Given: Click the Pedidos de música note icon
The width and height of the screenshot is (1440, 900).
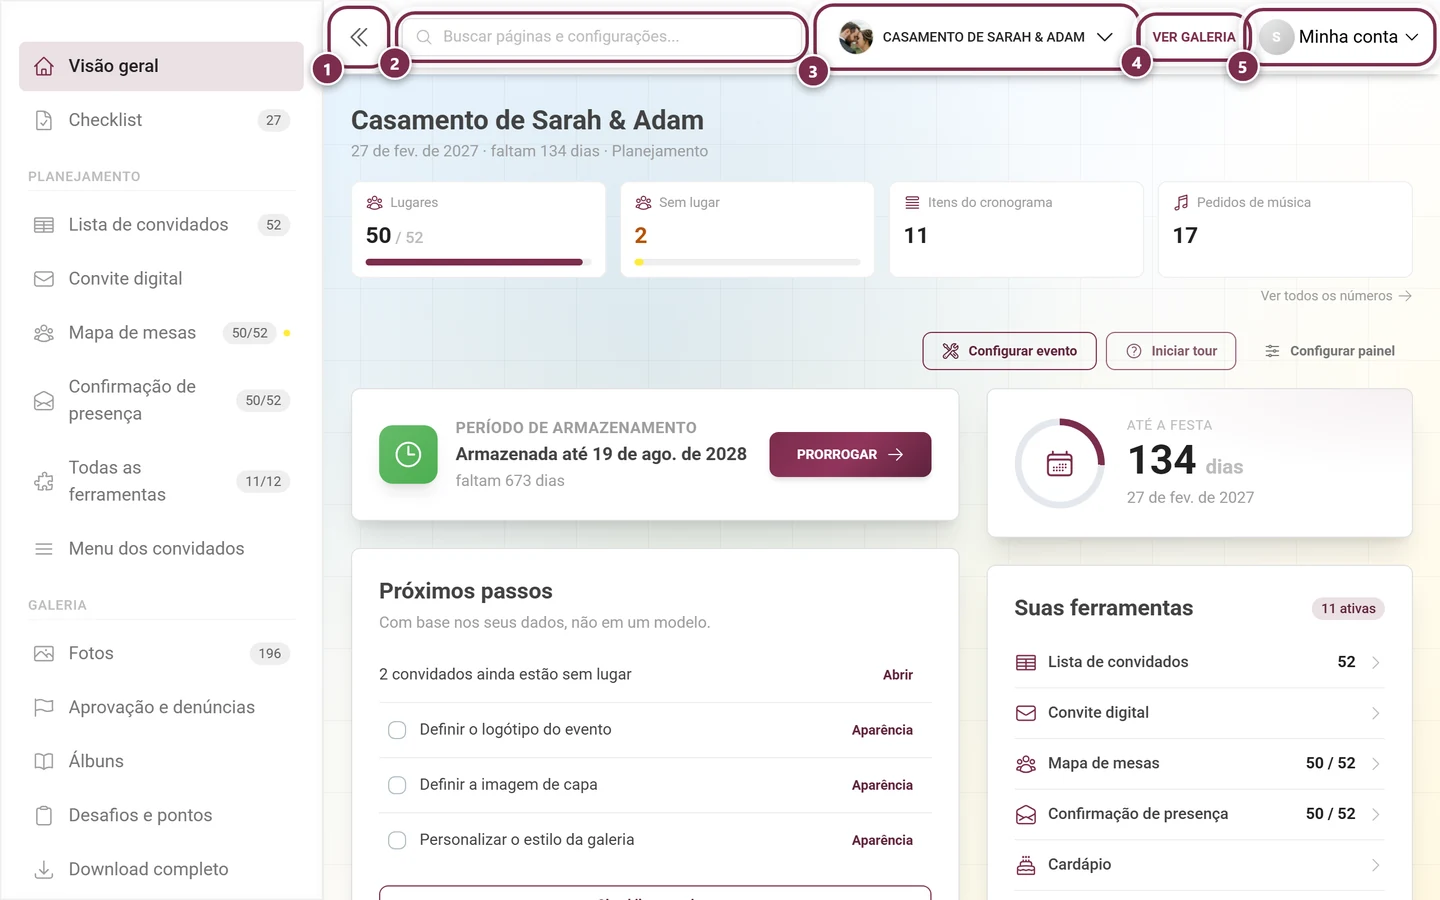Looking at the screenshot, I should [x=1181, y=202].
